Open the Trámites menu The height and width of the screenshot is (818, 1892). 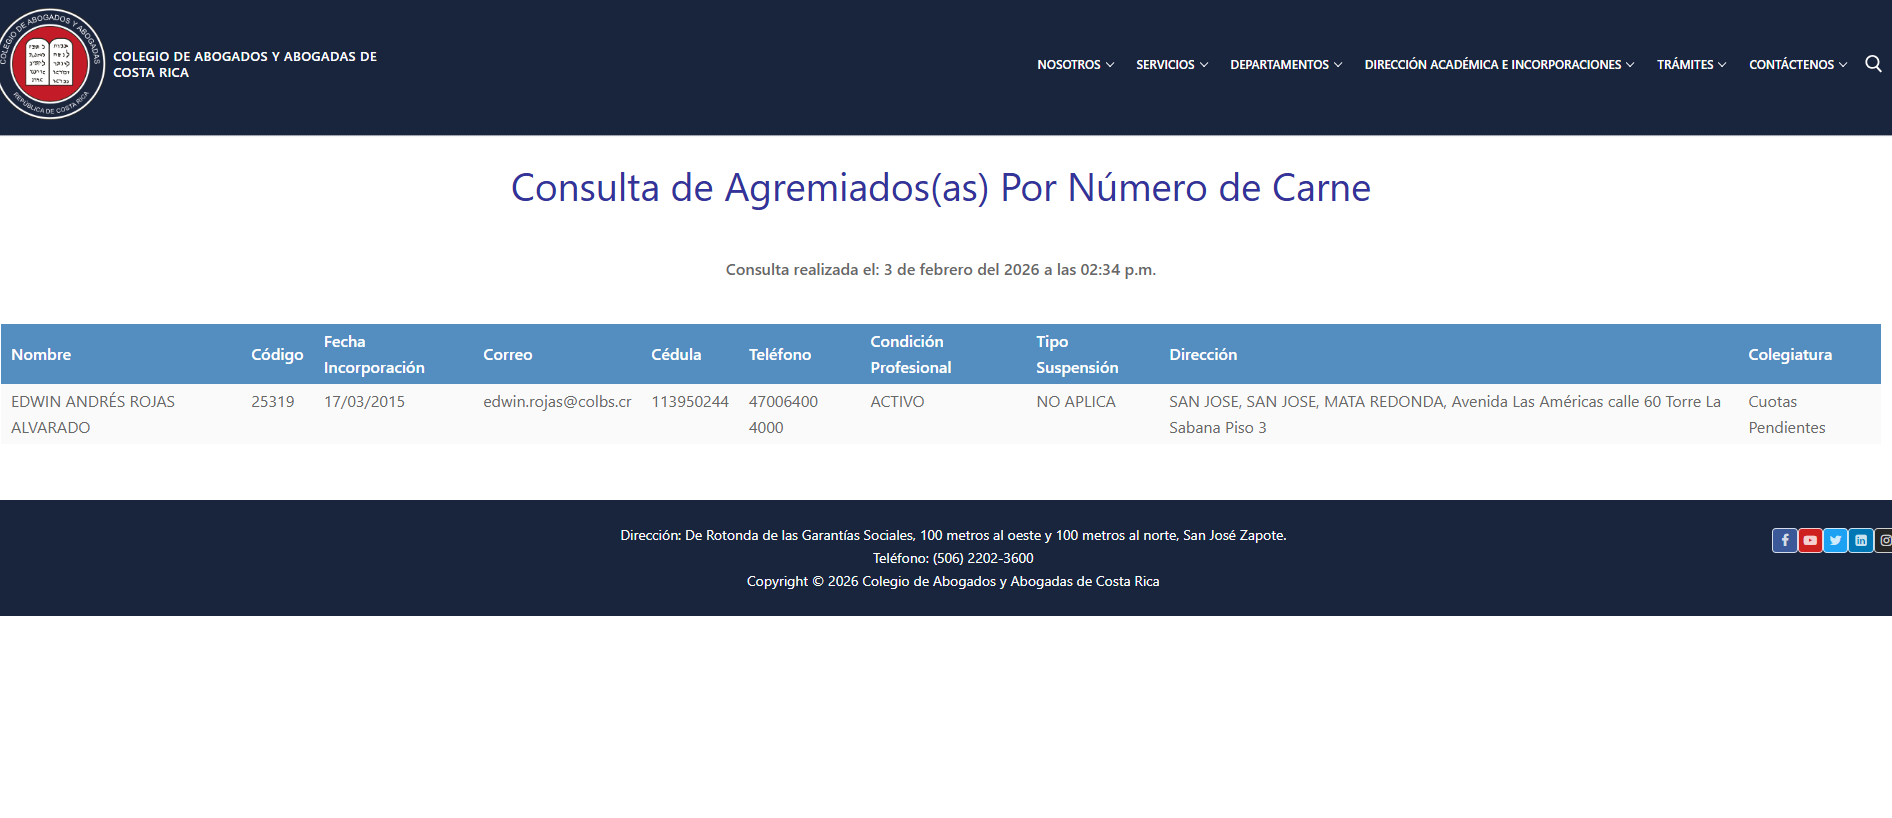pyautogui.click(x=1691, y=65)
